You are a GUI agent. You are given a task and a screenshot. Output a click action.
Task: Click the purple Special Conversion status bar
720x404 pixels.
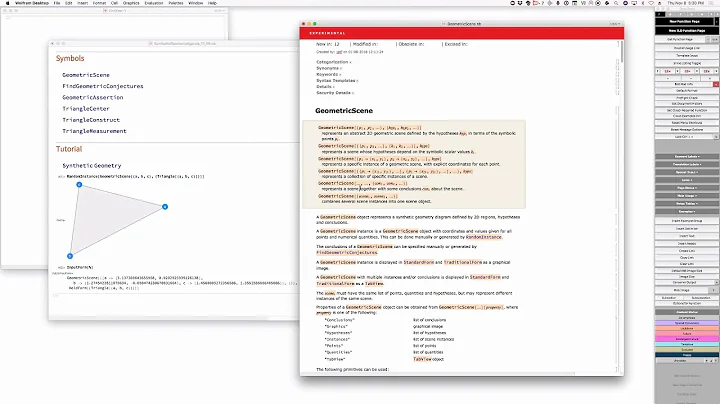[687, 323]
